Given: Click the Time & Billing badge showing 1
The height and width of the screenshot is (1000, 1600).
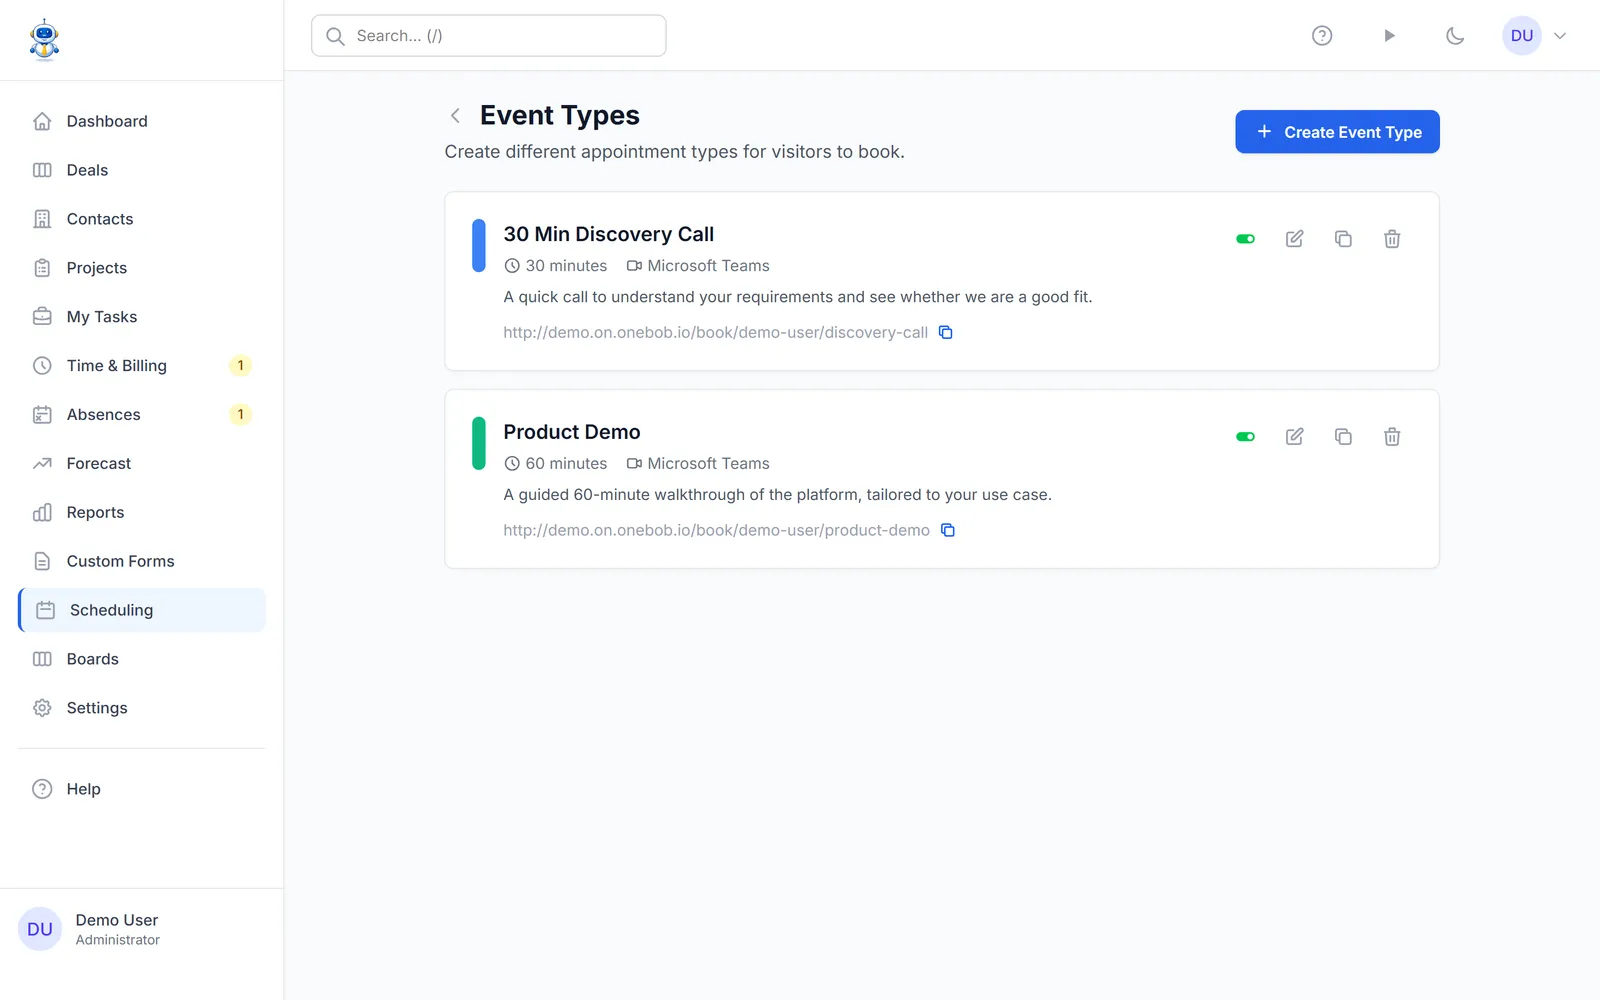Looking at the screenshot, I should [x=240, y=366].
